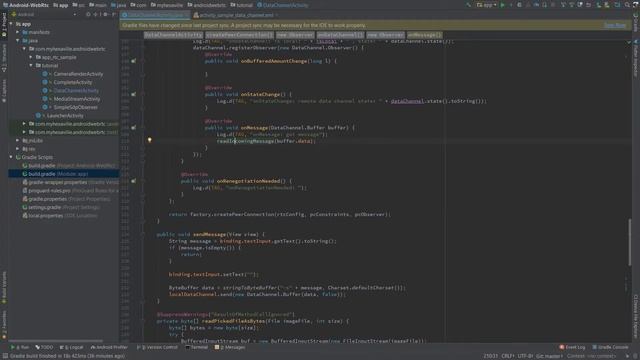Open the Device File Explorer side panel button
Screen dimensions: 640x360
click(x=636, y=316)
